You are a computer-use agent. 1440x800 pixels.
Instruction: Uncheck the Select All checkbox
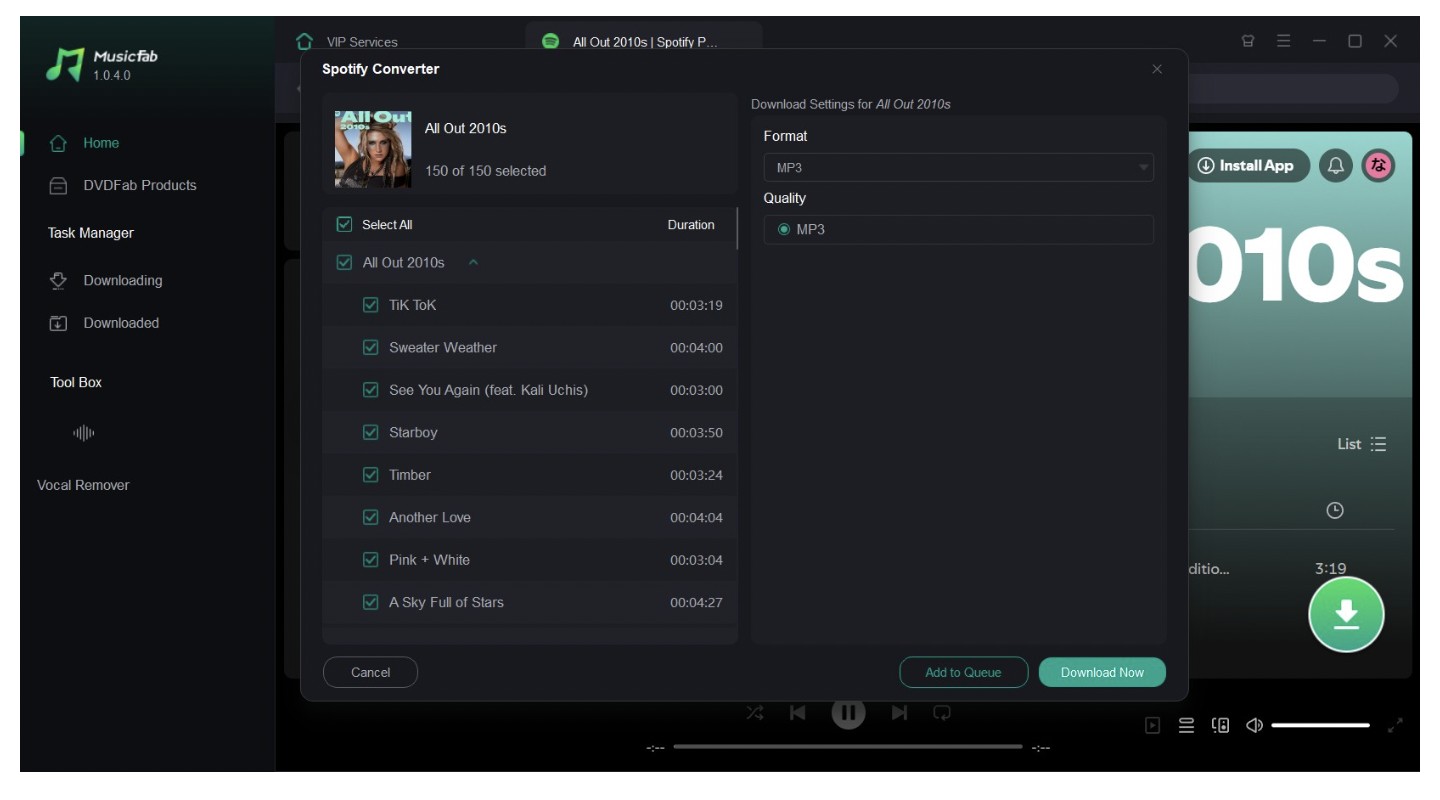(345, 225)
